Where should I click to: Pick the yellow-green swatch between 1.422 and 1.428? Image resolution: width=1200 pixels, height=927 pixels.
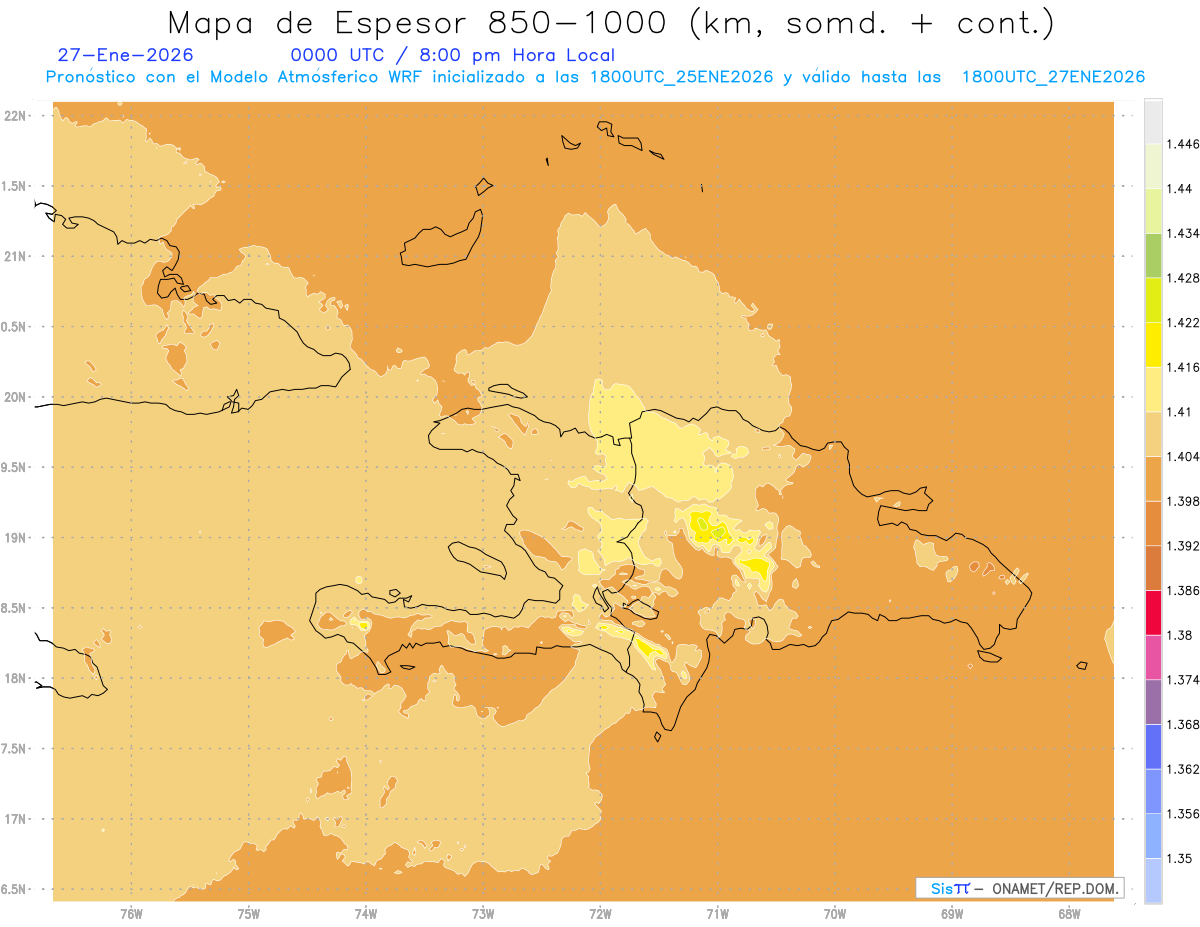point(1153,299)
